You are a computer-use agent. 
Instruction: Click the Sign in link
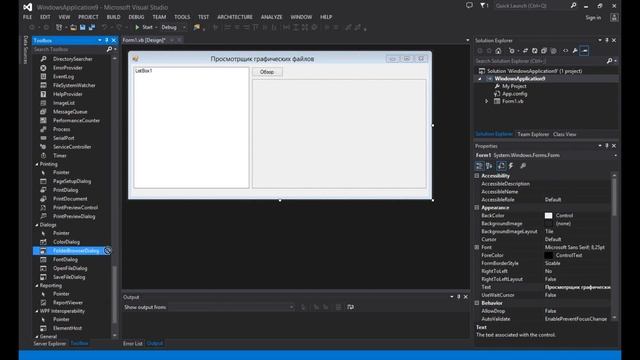[x=593, y=18]
